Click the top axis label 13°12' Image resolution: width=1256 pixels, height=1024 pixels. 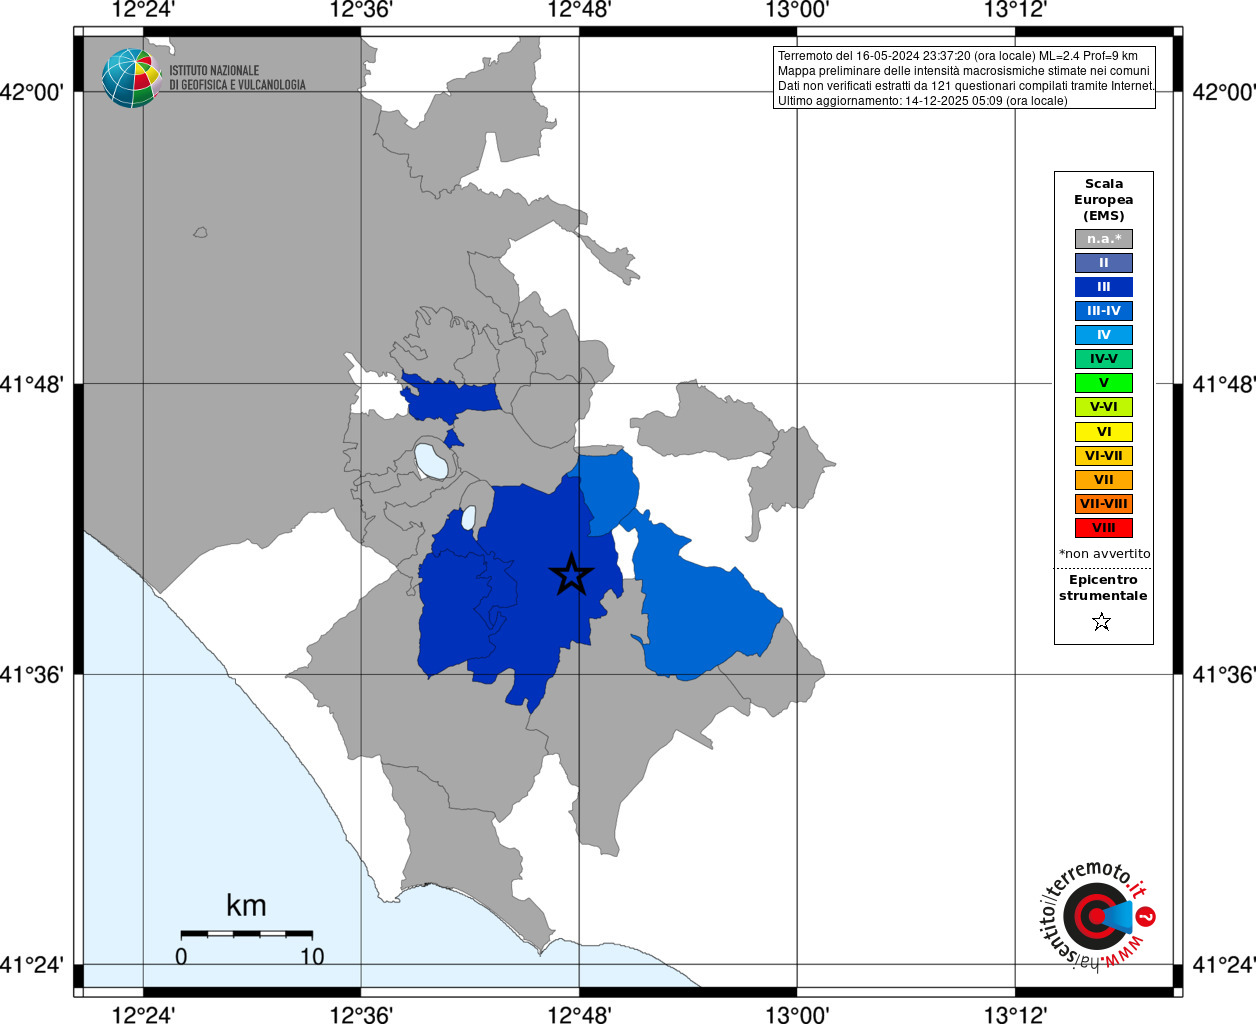[1015, 10]
